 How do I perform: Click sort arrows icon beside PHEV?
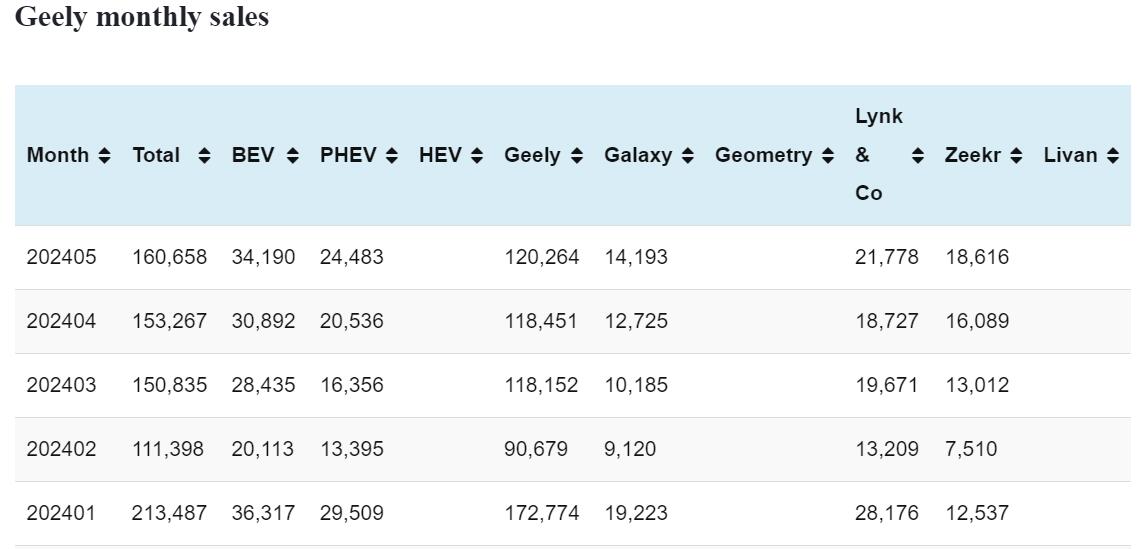(392, 156)
